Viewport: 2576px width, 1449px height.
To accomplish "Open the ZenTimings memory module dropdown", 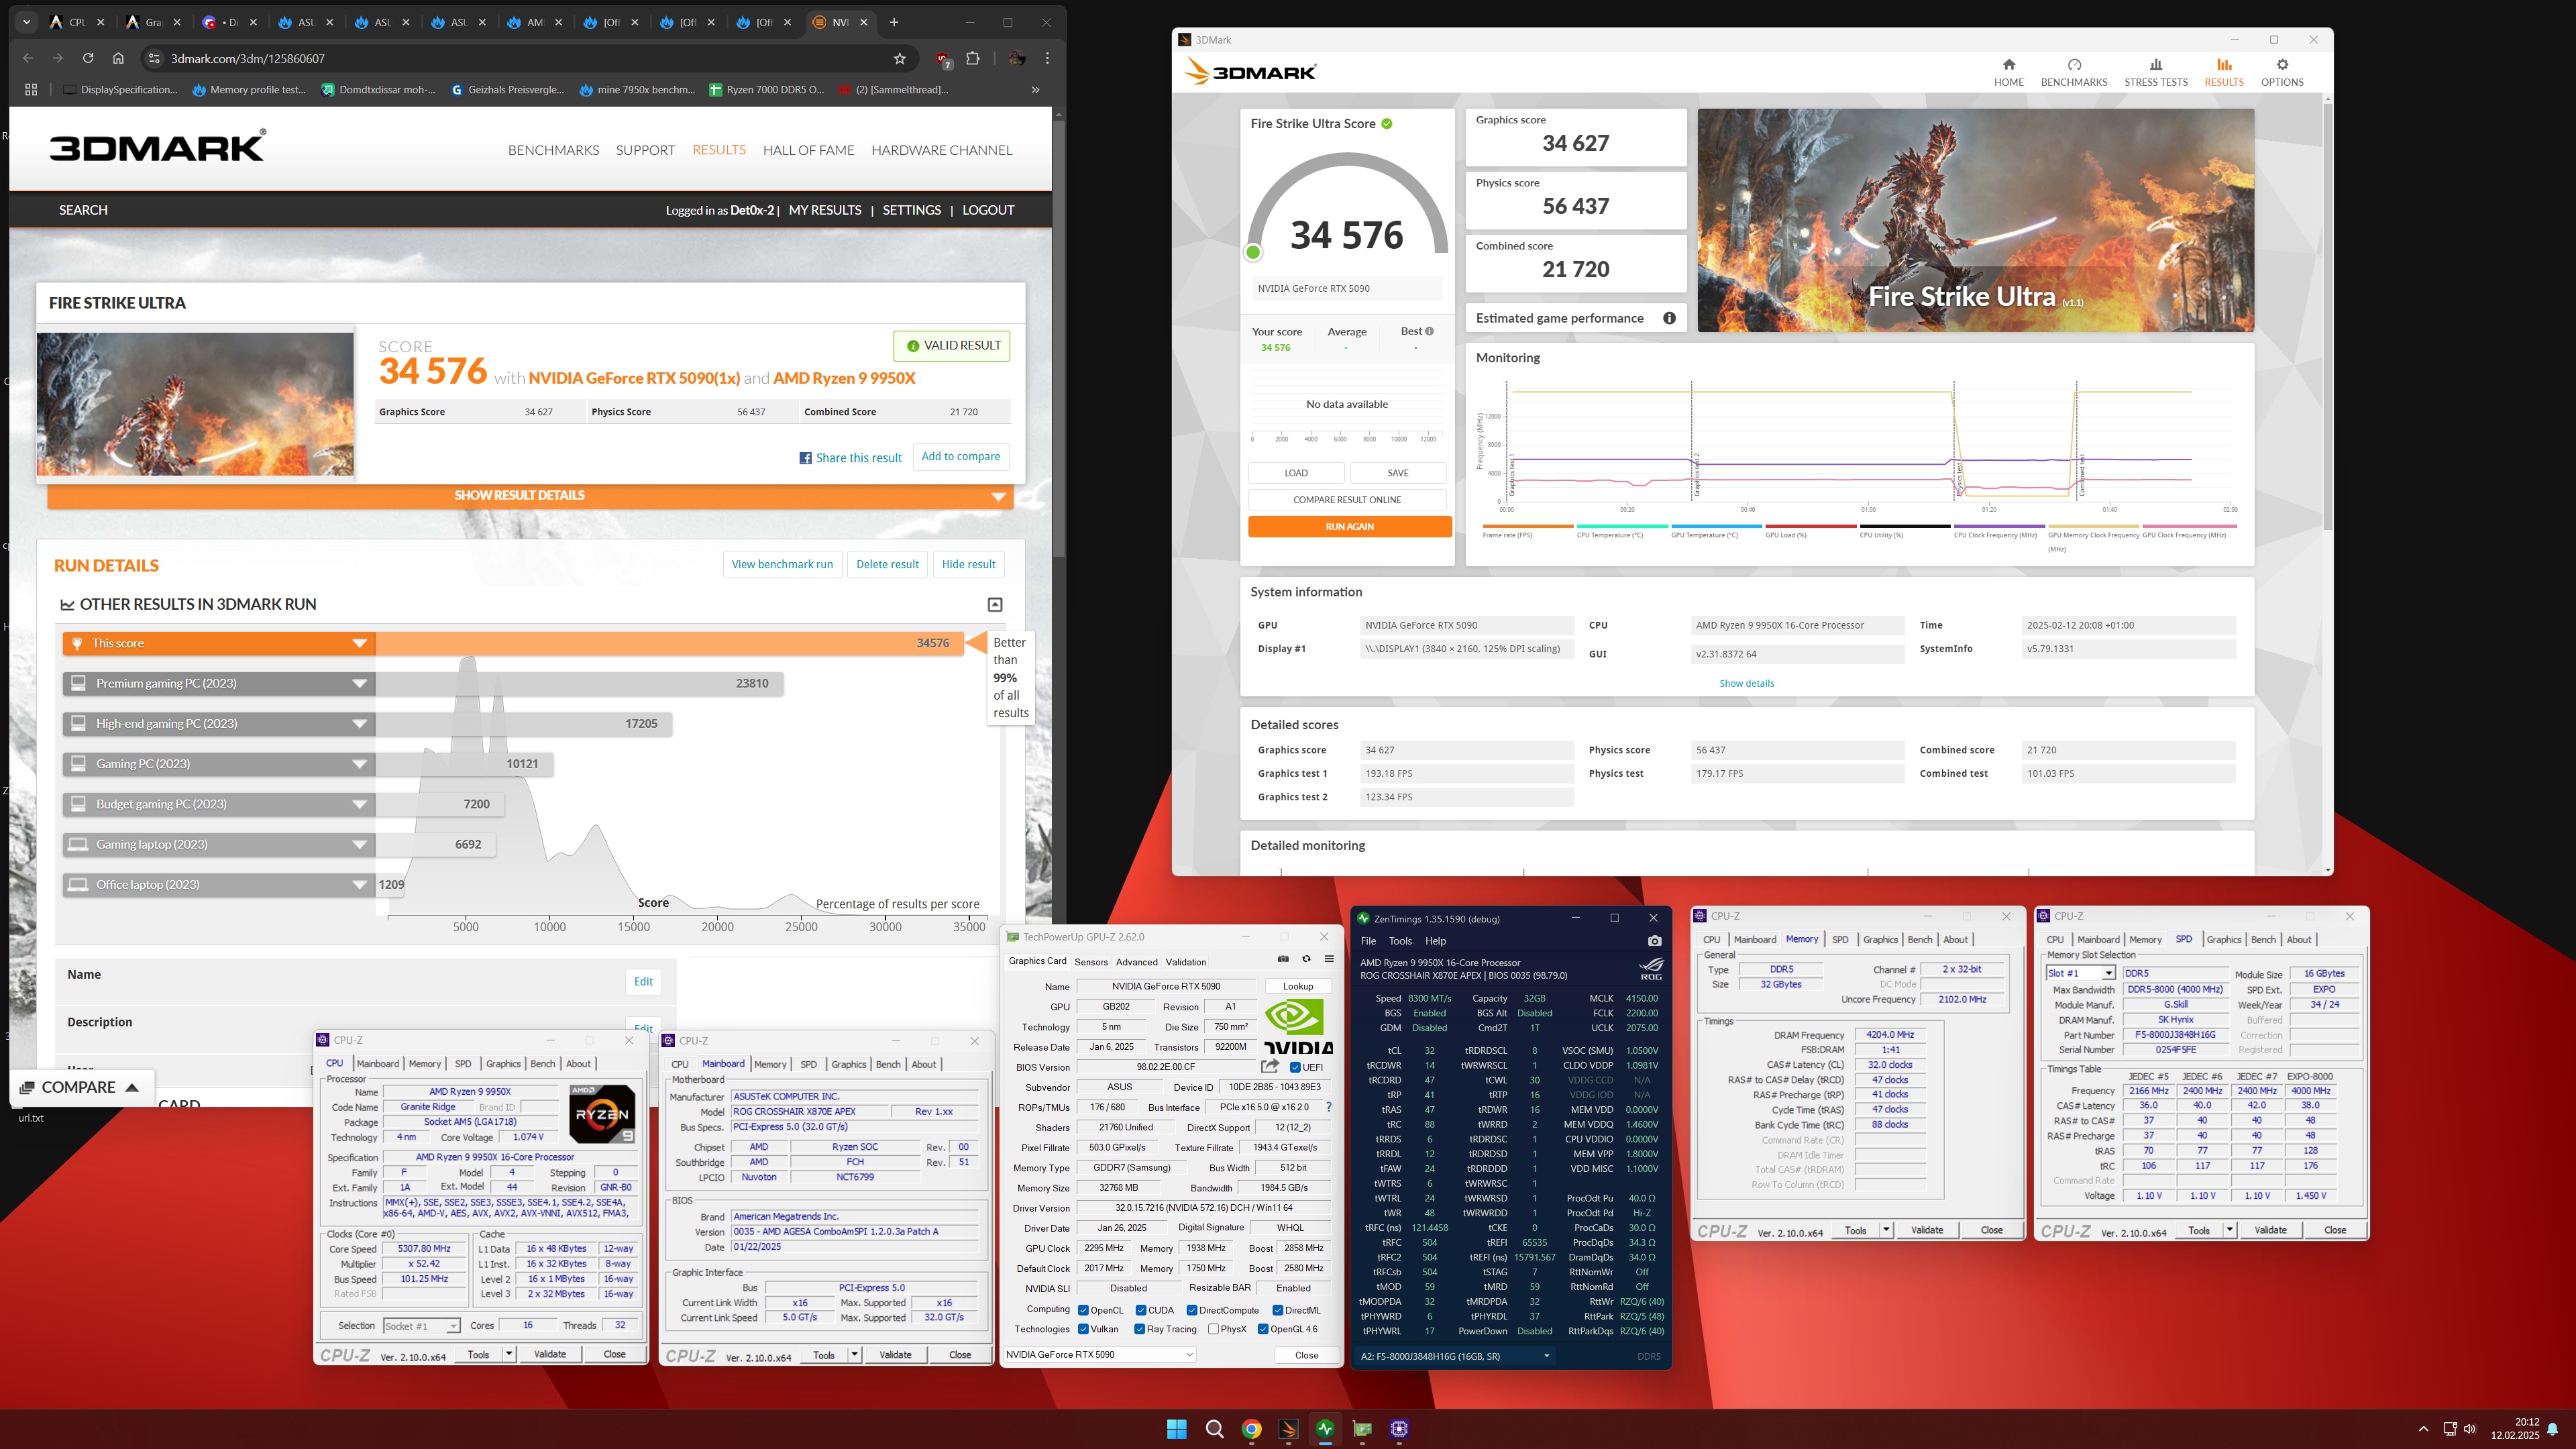I will tap(1456, 1356).
